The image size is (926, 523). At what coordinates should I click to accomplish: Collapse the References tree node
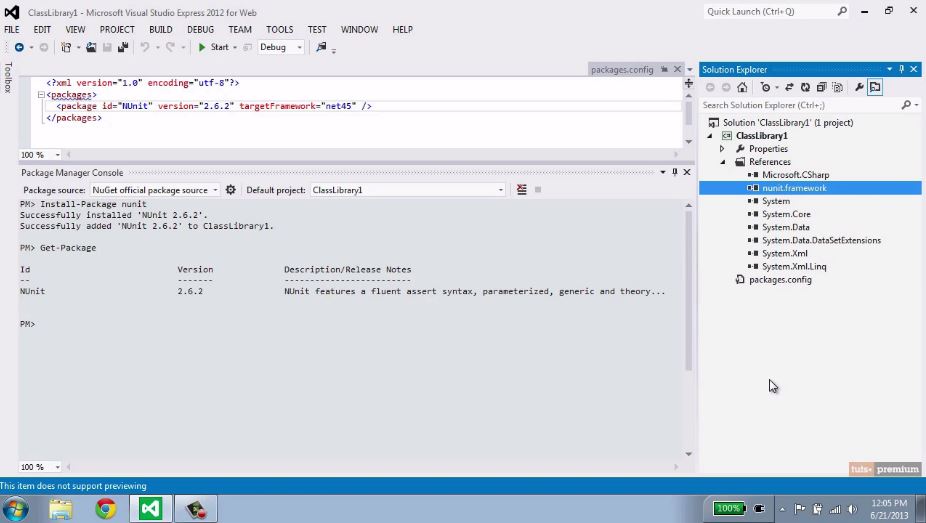tap(723, 162)
